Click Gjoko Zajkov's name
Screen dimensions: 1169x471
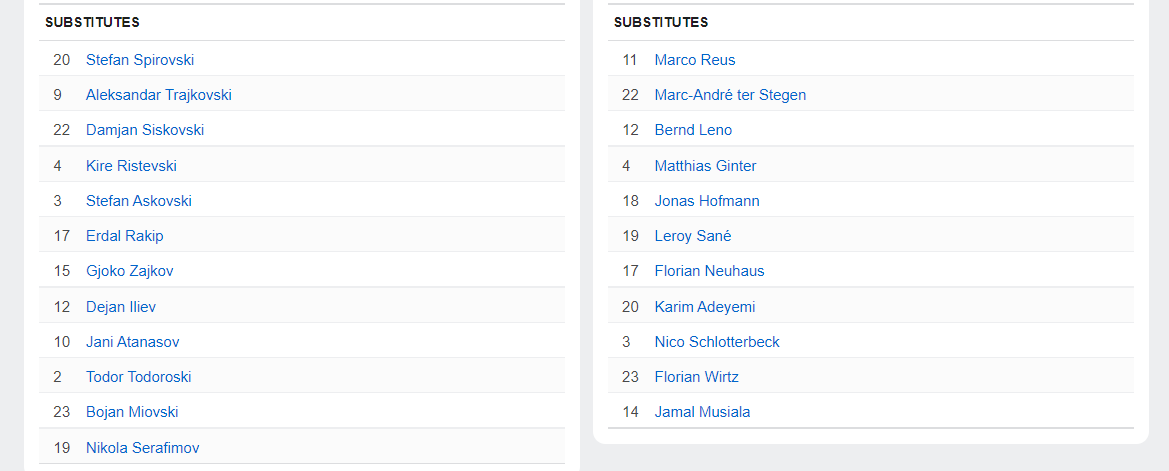[130, 271]
